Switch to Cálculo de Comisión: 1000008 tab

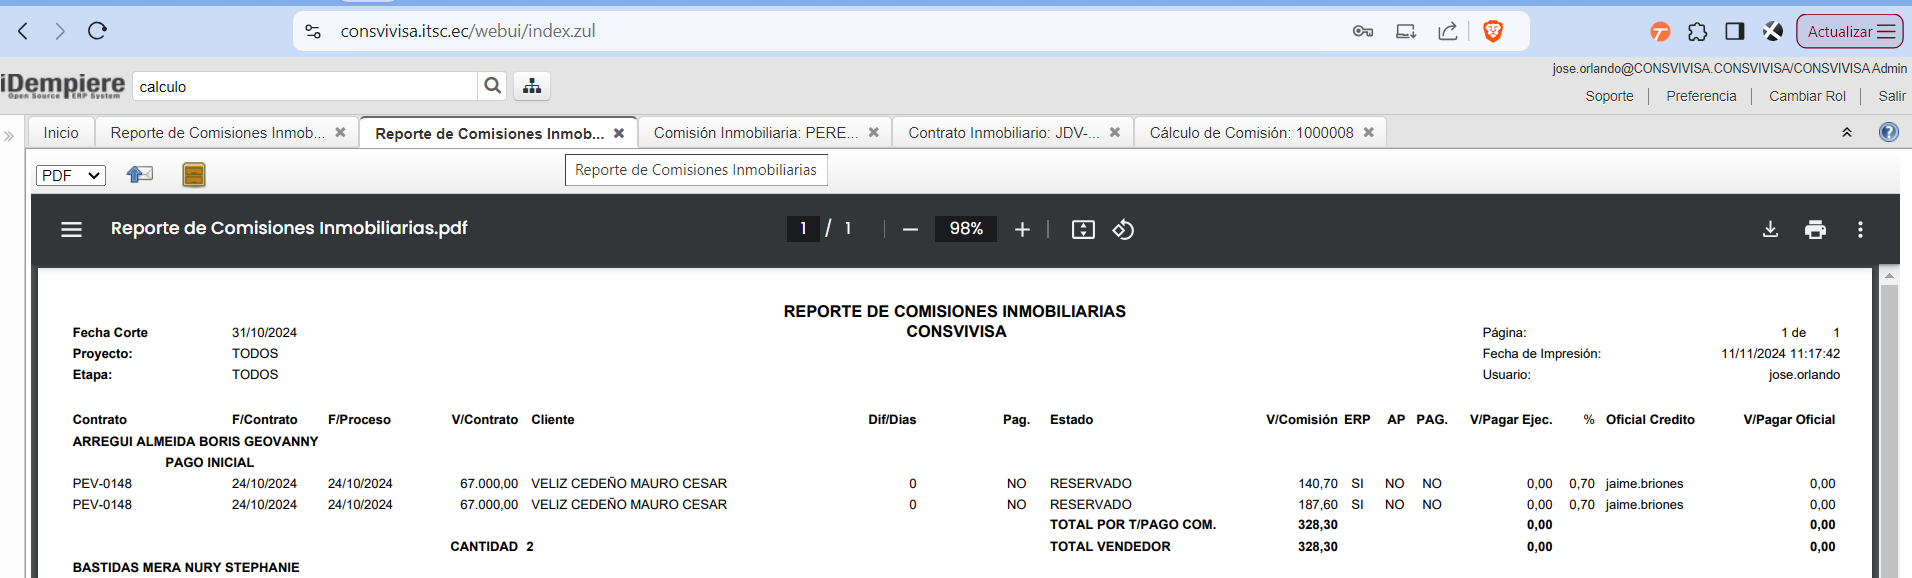click(x=1250, y=132)
